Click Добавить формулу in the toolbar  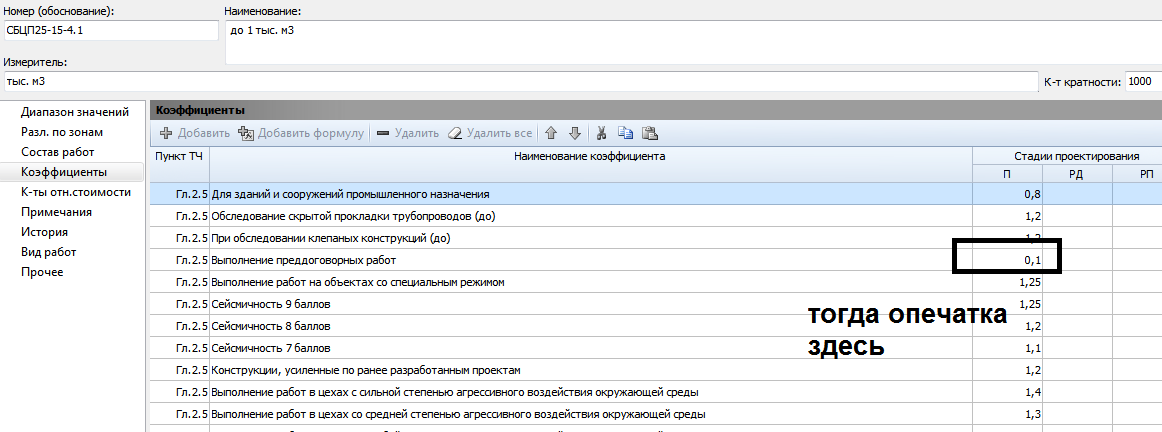pyautogui.click(x=301, y=133)
